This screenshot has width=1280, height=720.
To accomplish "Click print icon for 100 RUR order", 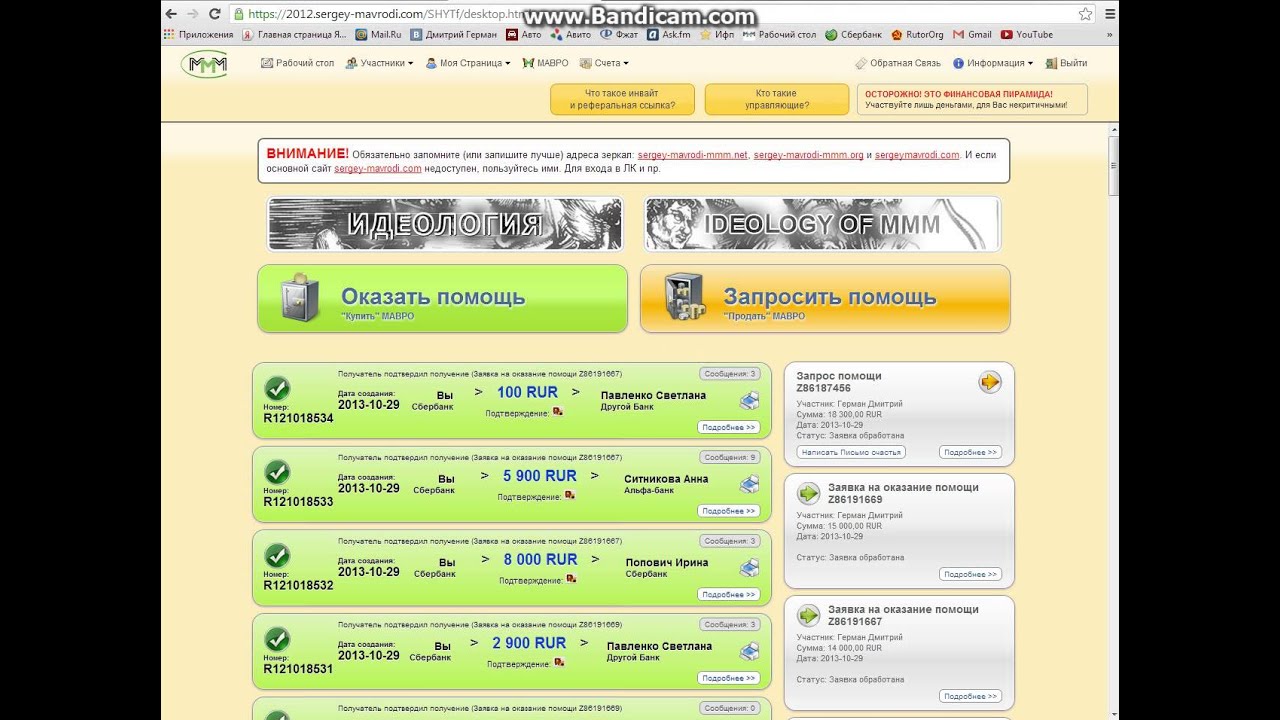I will click(749, 401).
